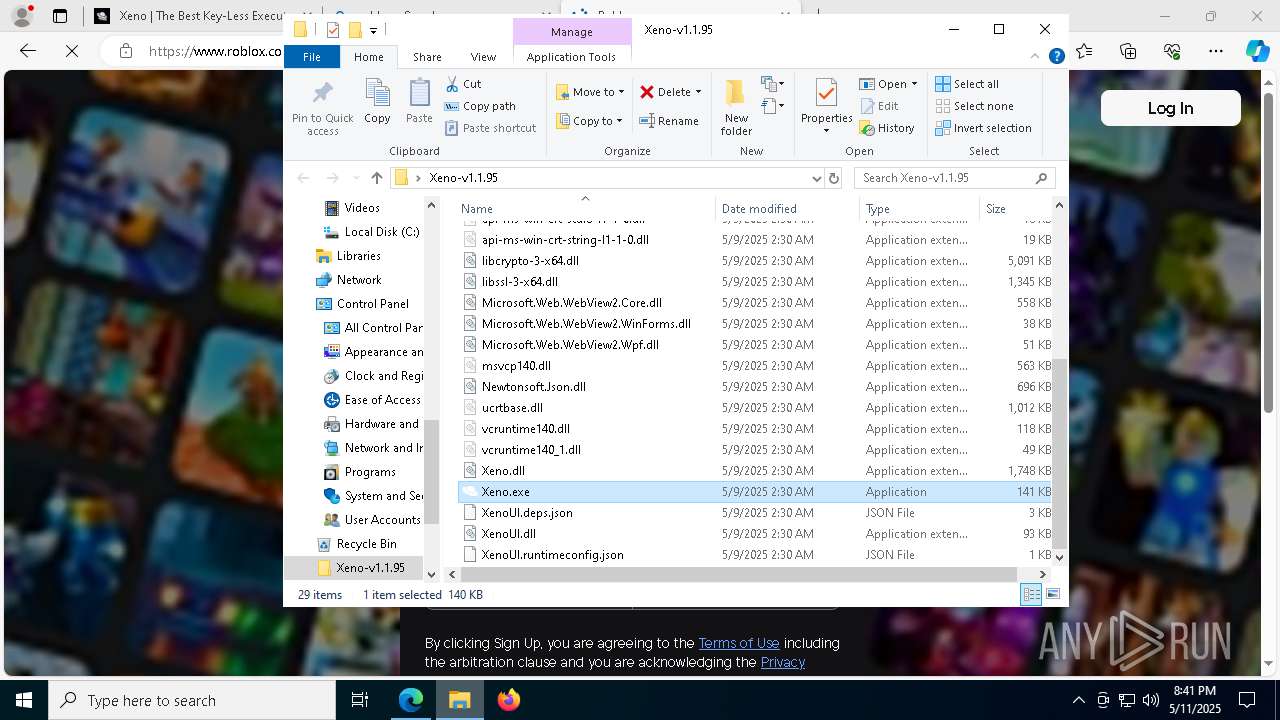Click the Cut scissors command

click(463, 84)
